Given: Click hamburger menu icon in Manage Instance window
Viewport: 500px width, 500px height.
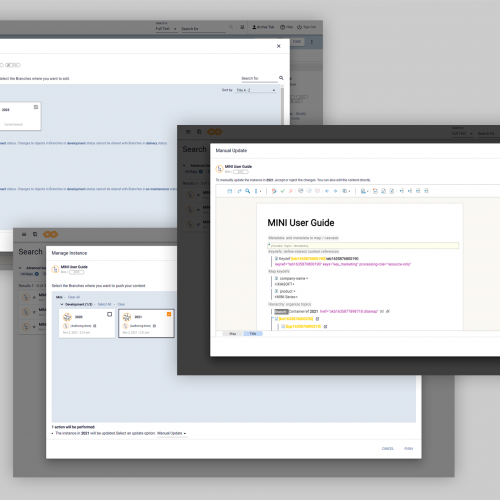Looking at the screenshot, I should [x=24, y=234].
